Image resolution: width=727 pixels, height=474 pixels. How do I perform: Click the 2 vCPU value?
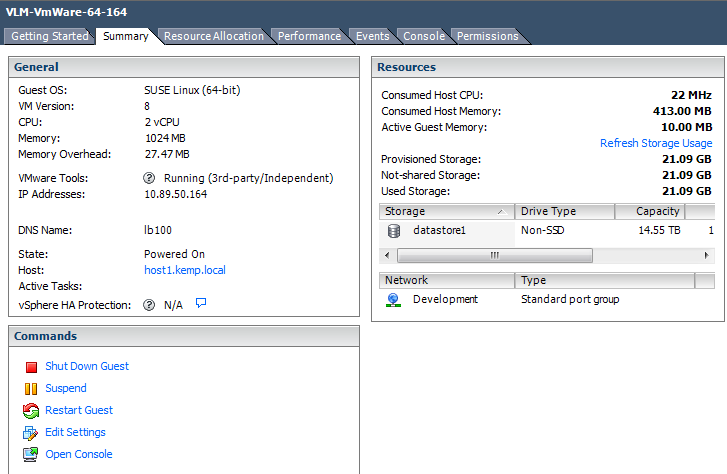click(162, 122)
